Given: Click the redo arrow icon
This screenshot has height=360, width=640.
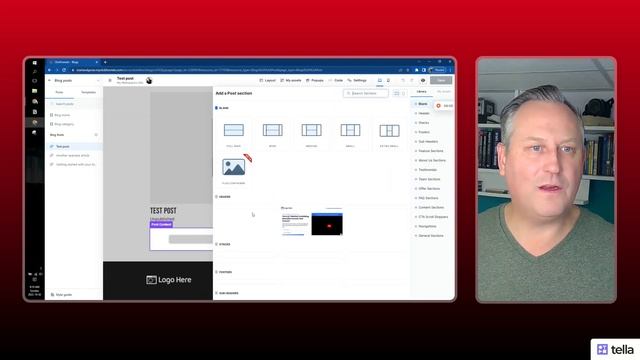Looking at the screenshot, I should [411, 80].
